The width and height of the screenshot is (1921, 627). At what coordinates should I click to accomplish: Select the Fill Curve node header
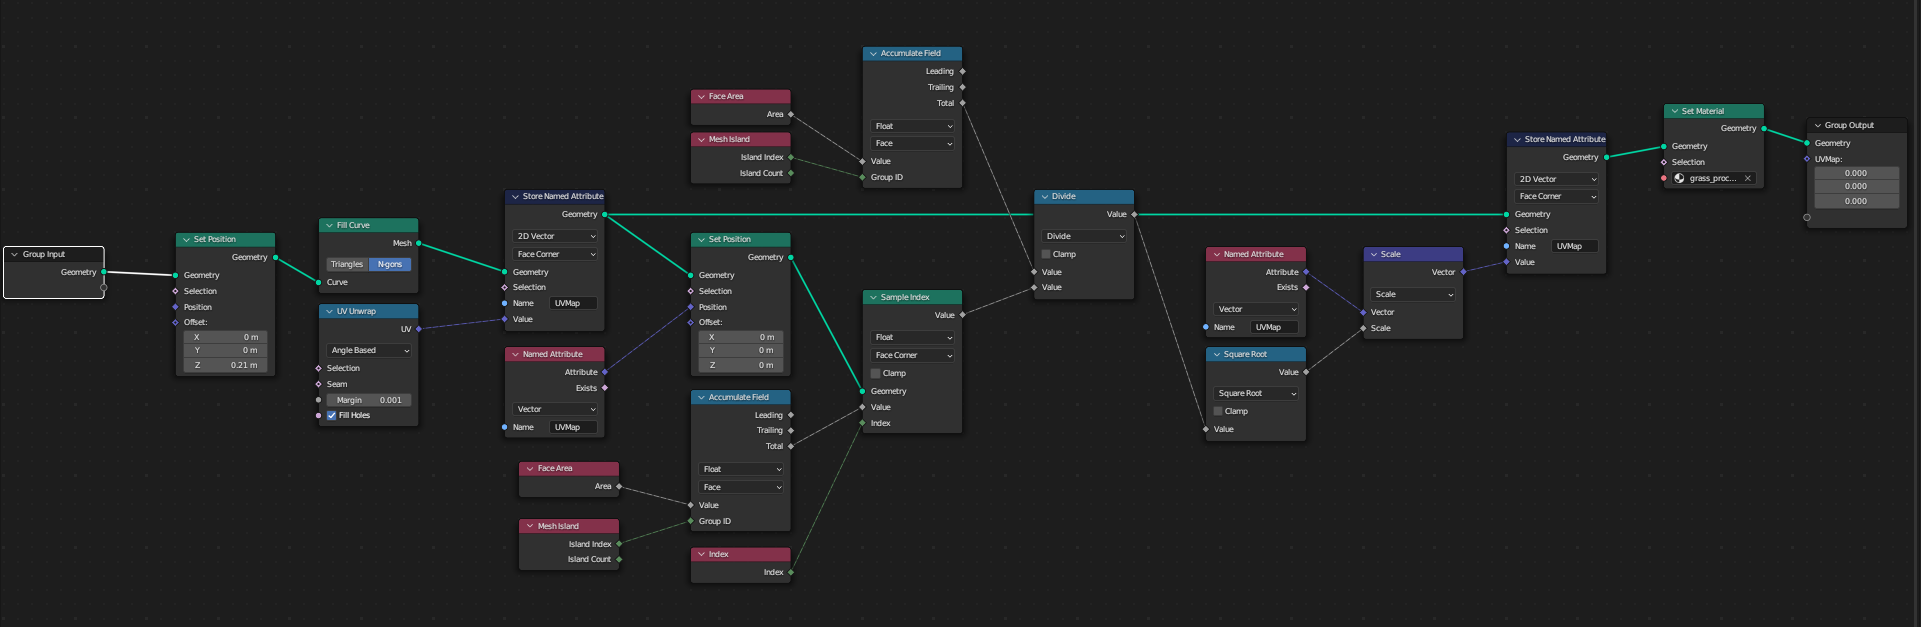(x=368, y=225)
